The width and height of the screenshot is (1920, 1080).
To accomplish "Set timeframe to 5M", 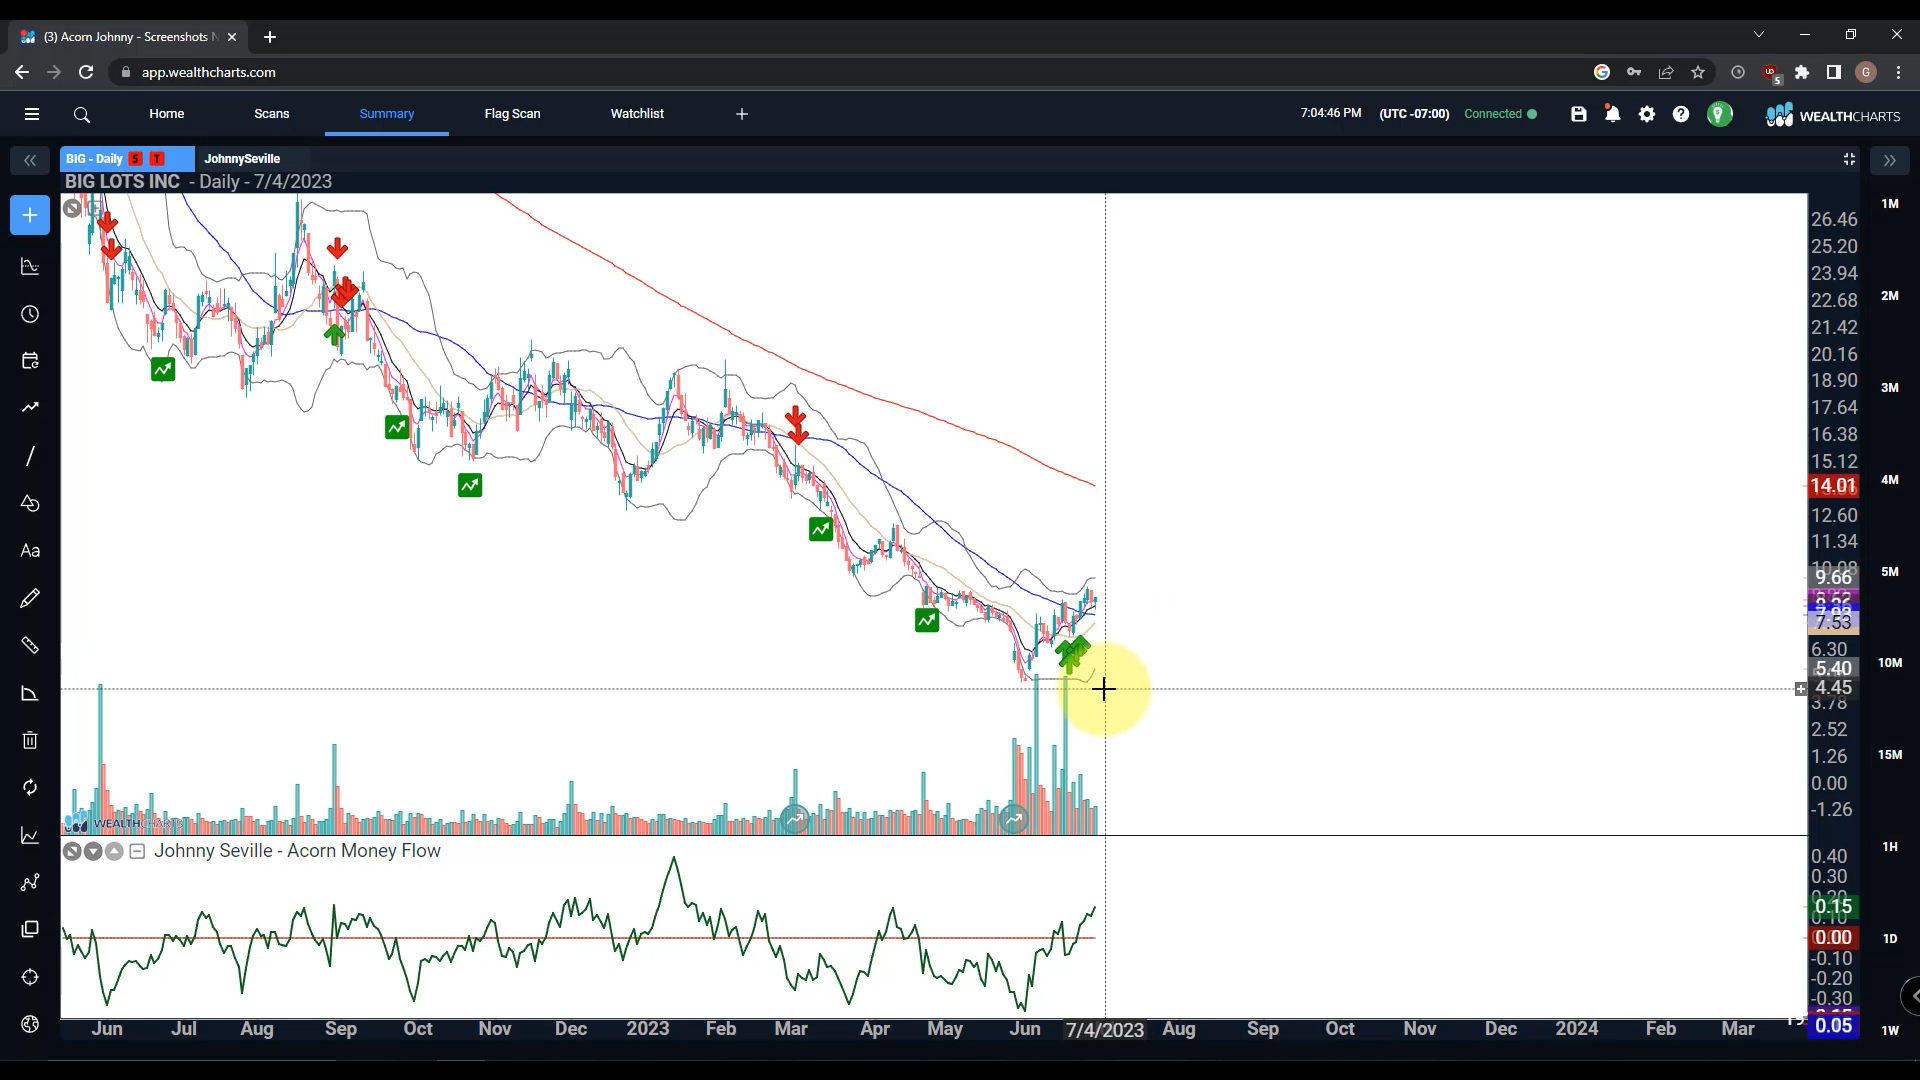I will point(1890,572).
